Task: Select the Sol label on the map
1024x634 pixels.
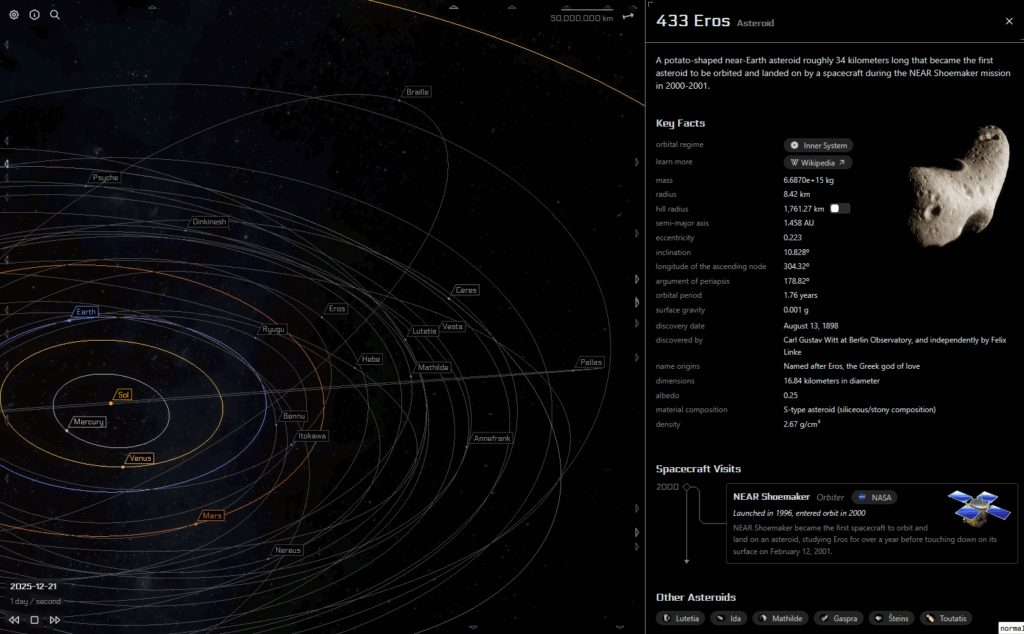Action: click(x=123, y=394)
